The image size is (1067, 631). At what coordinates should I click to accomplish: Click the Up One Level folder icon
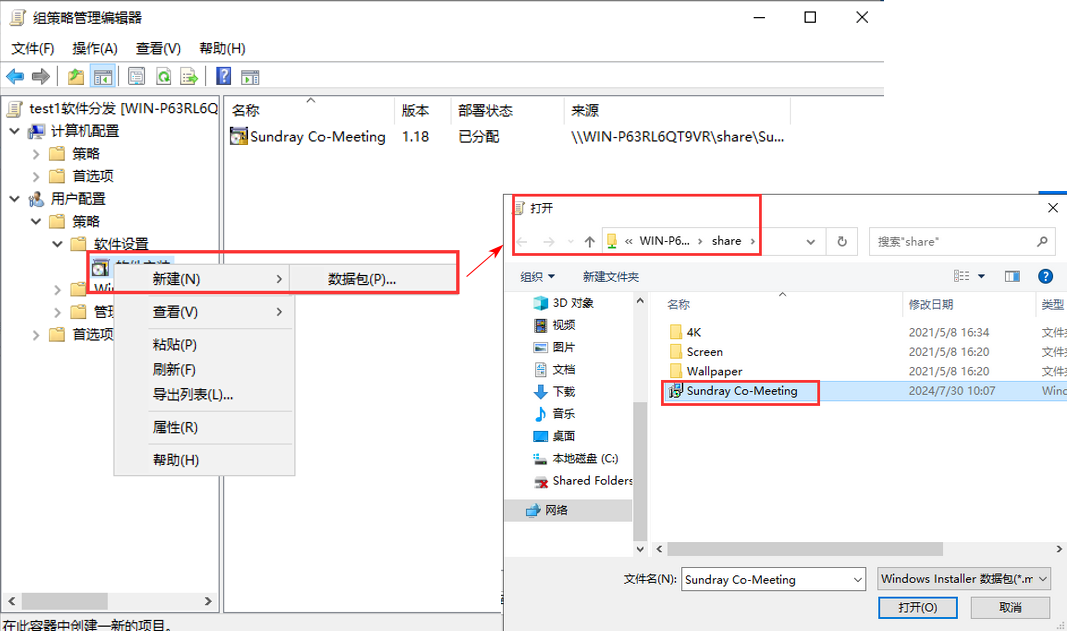pyautogui.click(x=76, y=76)
